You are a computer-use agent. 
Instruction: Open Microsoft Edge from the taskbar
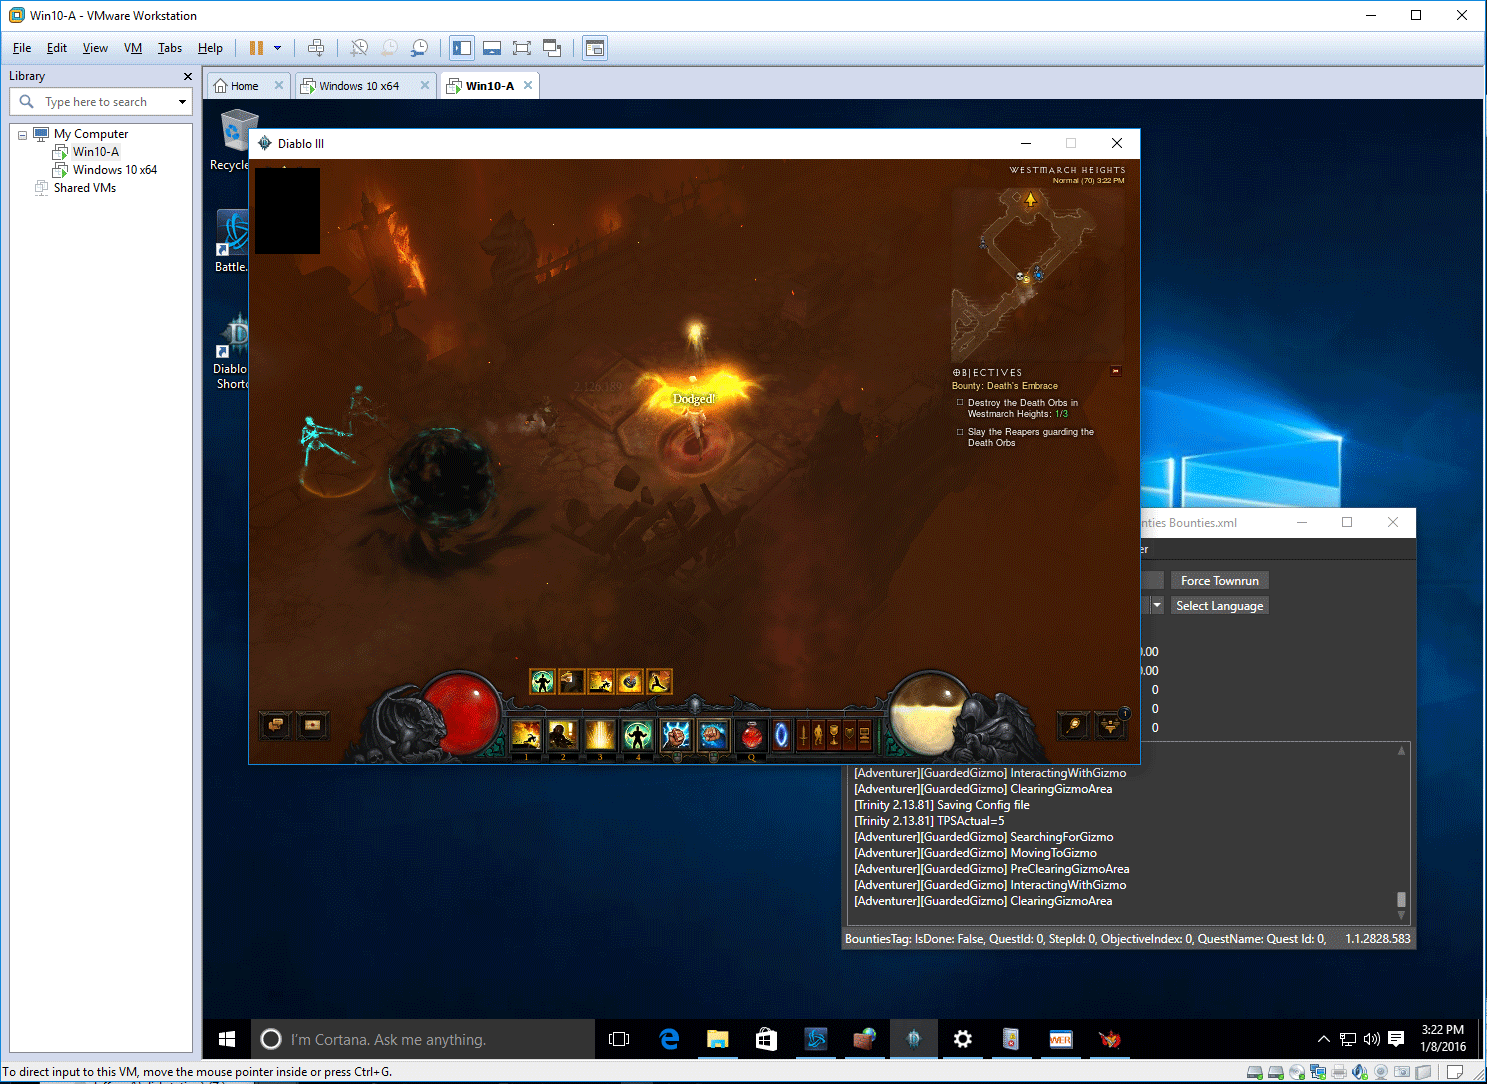click(669, 1040)
